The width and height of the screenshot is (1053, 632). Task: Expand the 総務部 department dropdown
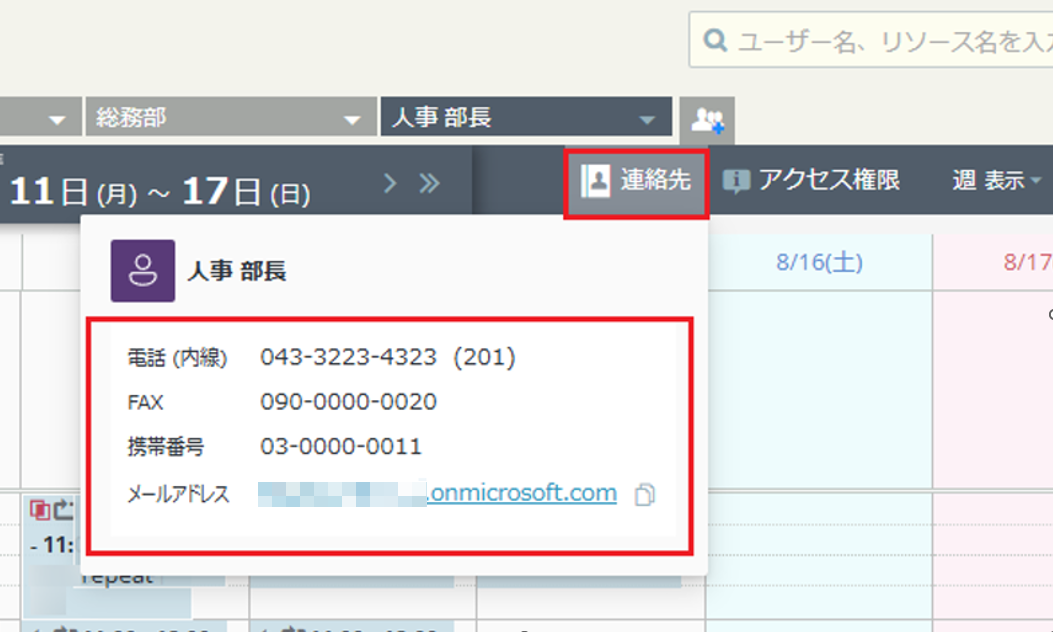pyautogui.click(x=230, y=117)
